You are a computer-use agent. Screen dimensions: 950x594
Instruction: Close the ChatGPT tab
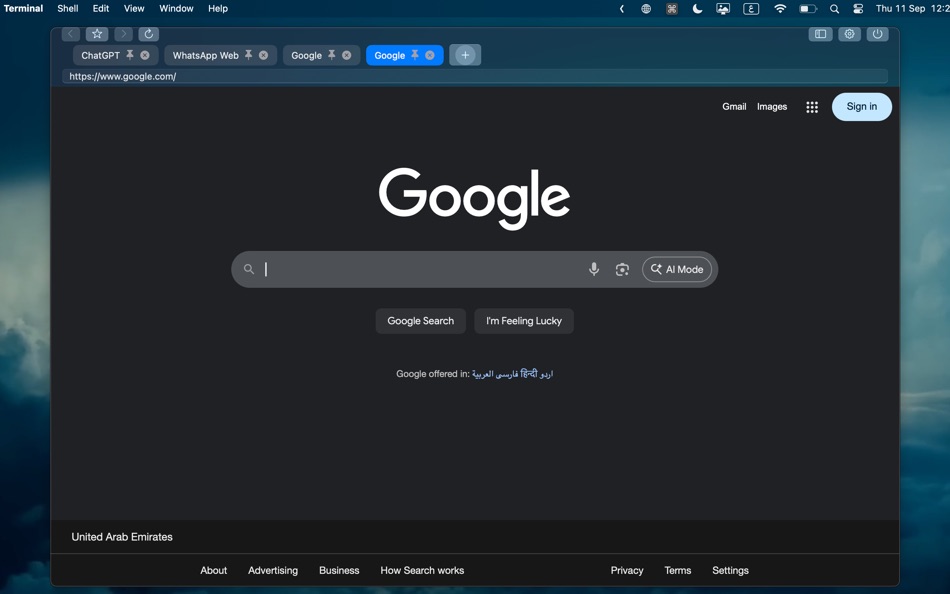[x=145, y=55]
